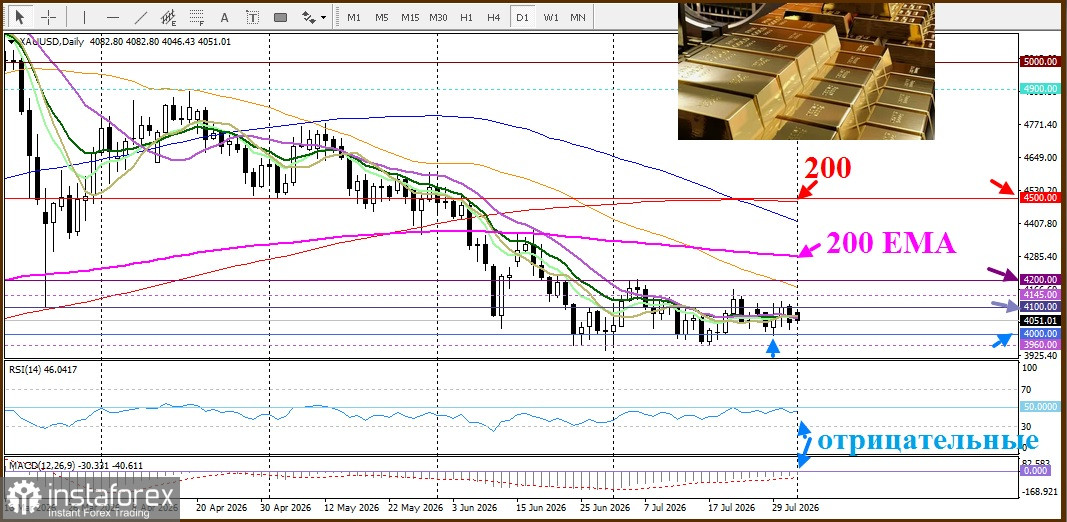1067x522 pixels.
Task: Click the 4771.40 price scale value
Action: pyautogui.click(x=1040, y=125)
